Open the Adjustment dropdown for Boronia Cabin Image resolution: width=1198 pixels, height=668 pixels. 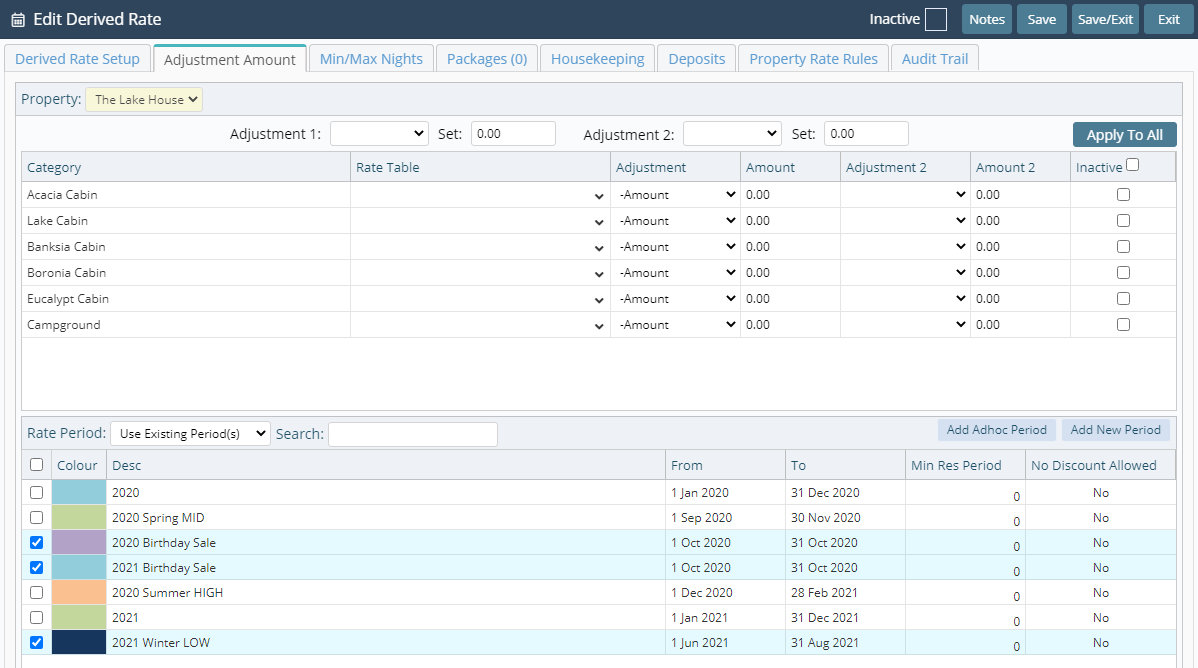(x=675, y=273)
